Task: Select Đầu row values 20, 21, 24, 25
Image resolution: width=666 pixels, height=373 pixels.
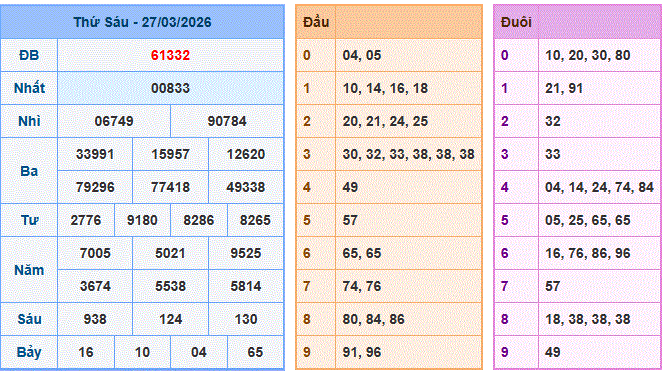Action: point(385,122)
